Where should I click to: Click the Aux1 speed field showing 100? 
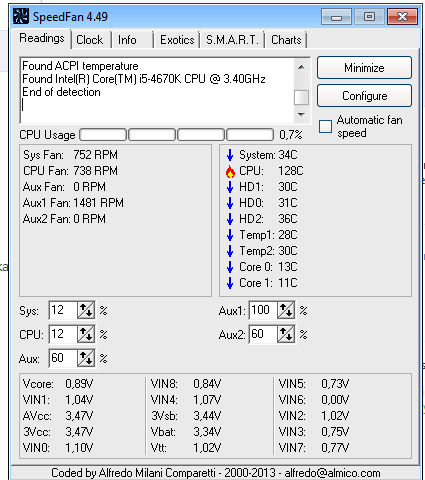[x=263, y=310]
